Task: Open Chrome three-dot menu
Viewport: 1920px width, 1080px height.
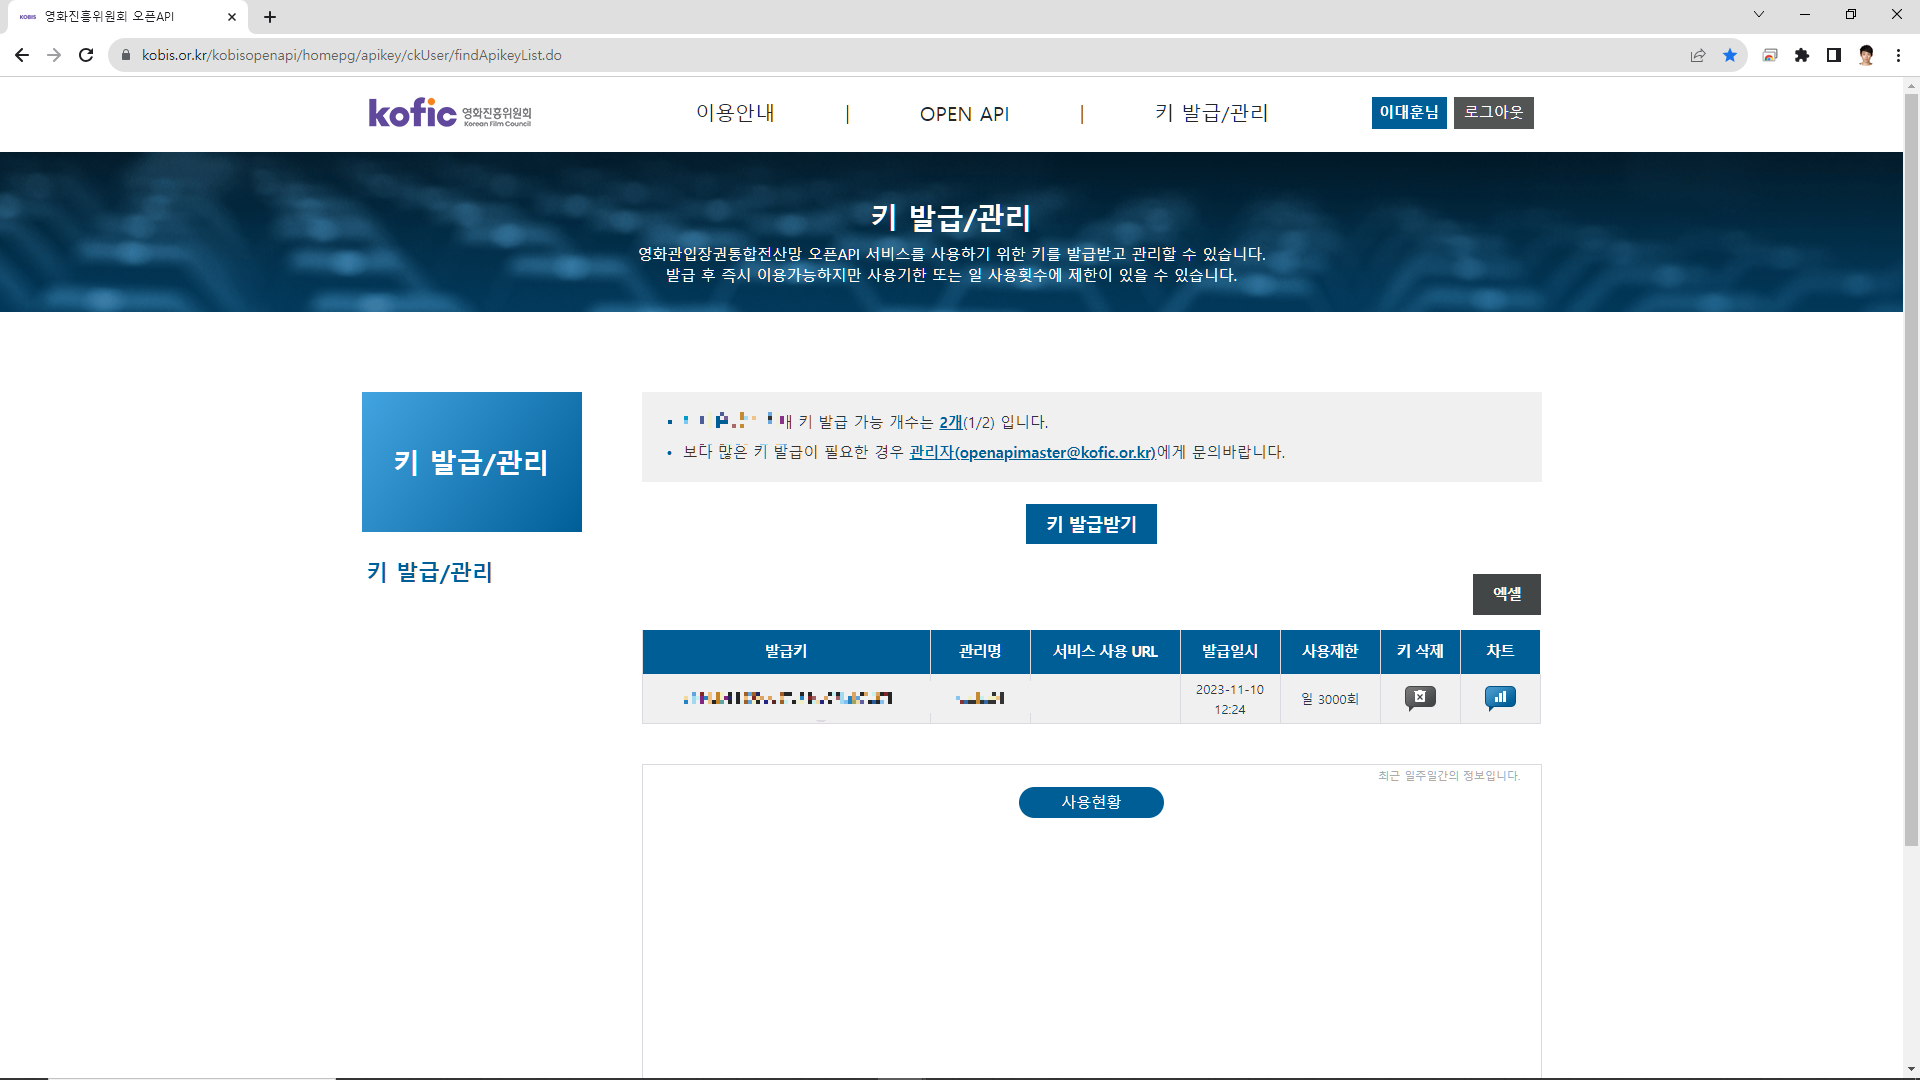Action: [x=1898, y=55]
